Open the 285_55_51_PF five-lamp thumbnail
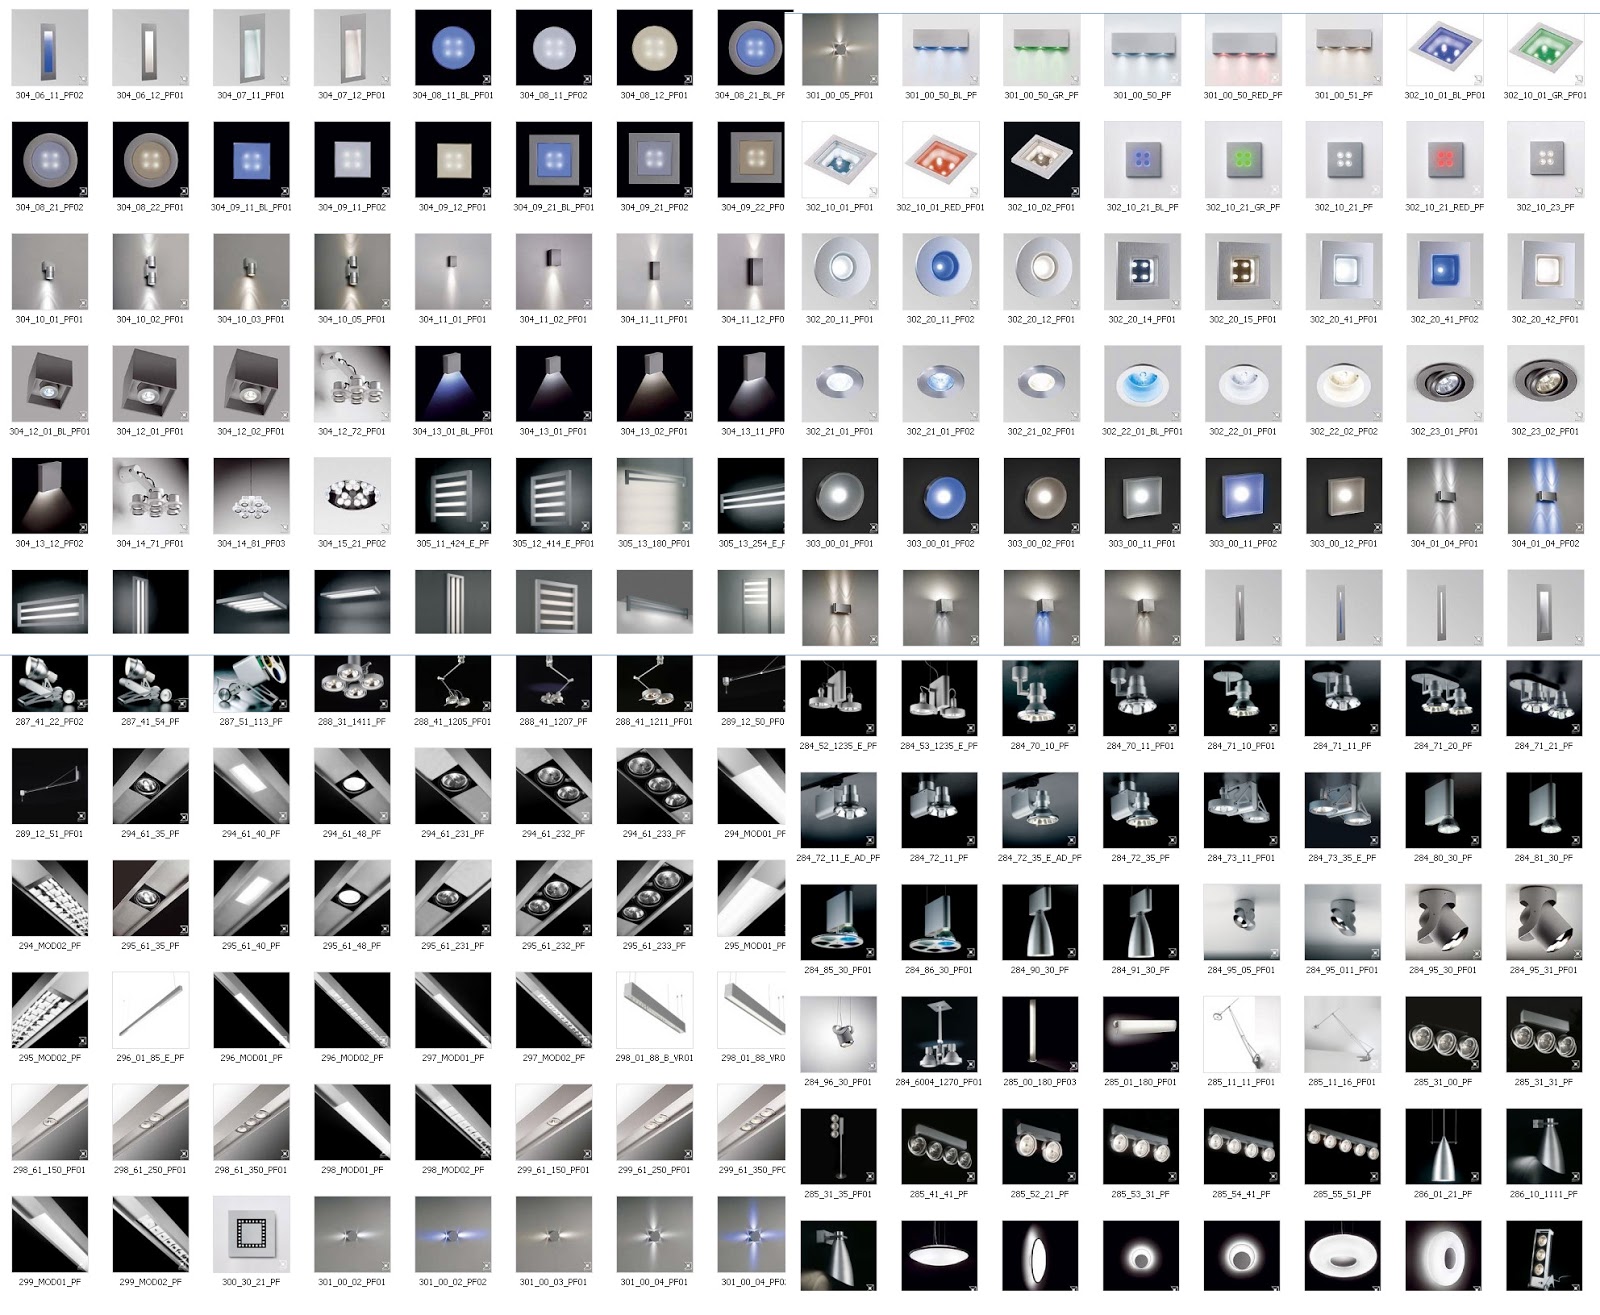Viewport: 1600px width, 1315px height. pos(1343,1145)
